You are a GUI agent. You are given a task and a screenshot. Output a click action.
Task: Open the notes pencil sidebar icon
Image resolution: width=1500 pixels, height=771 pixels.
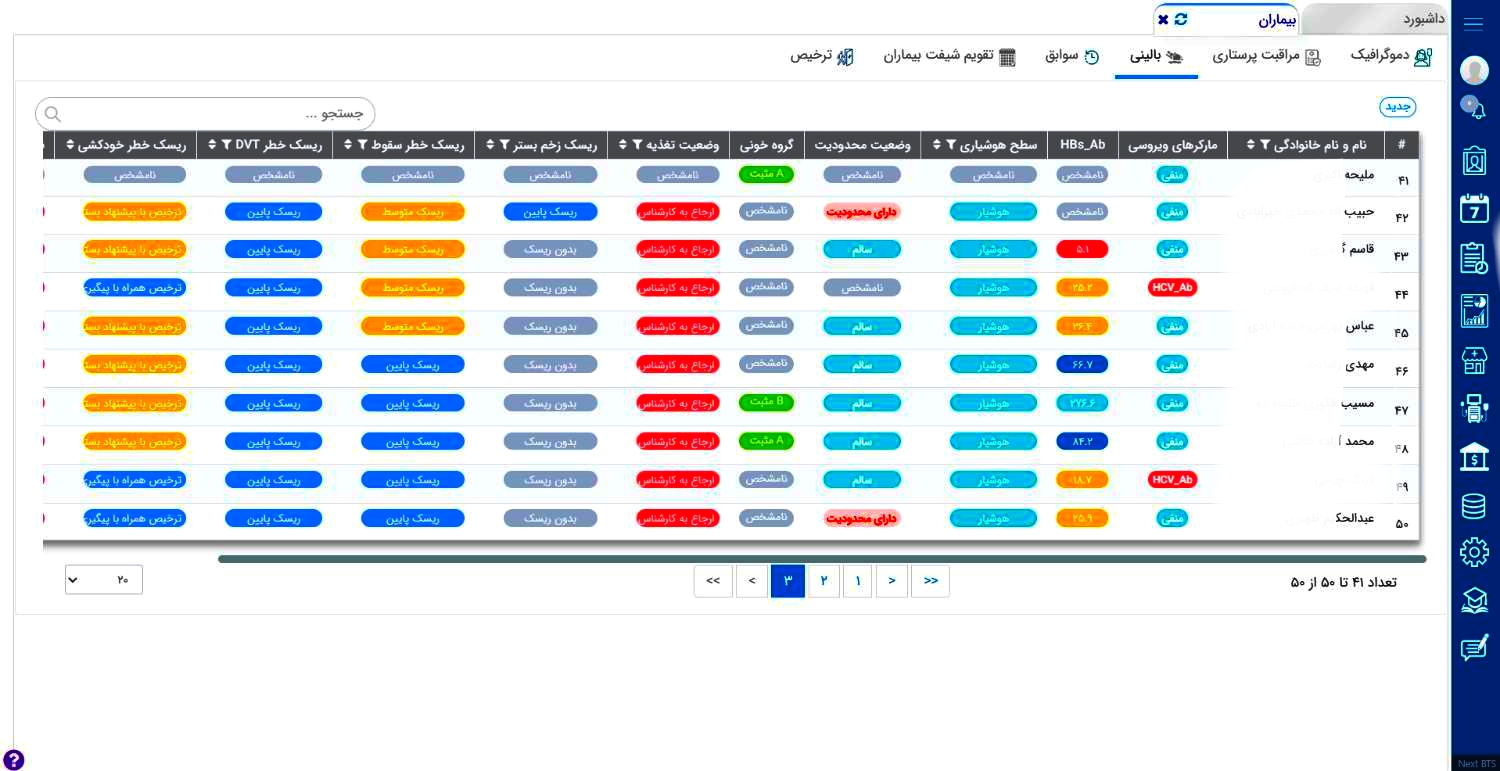tap(1474, 648)
